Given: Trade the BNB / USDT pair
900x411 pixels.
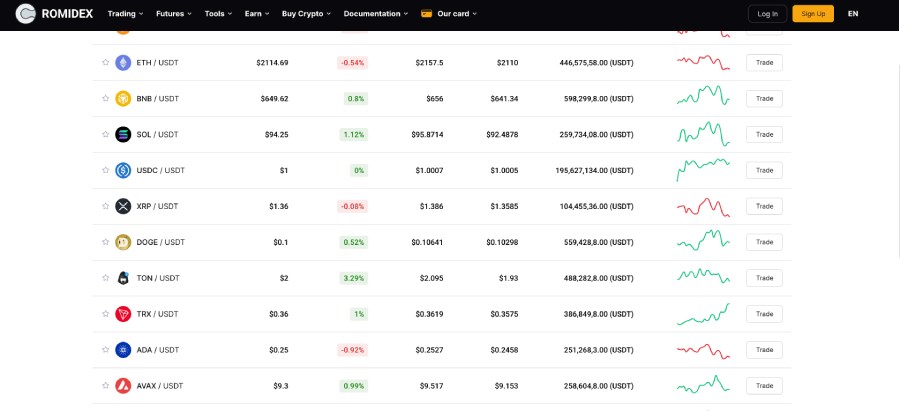Looking at the screenshot, I should pyautogui.click(x=764, y=99).
